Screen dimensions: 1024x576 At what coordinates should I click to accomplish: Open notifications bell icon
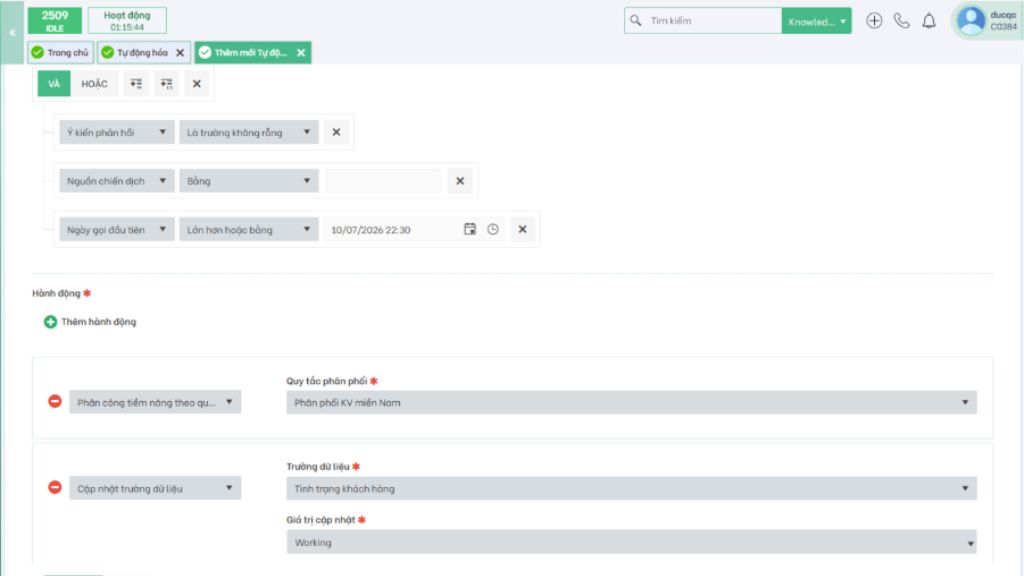click(x=929, y=21)
